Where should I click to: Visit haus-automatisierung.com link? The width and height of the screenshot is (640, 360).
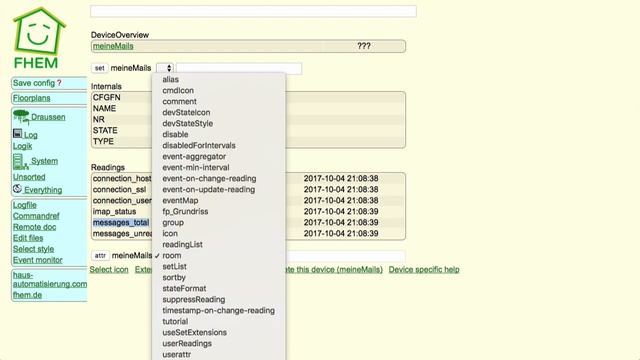click(x=50, y=280)
